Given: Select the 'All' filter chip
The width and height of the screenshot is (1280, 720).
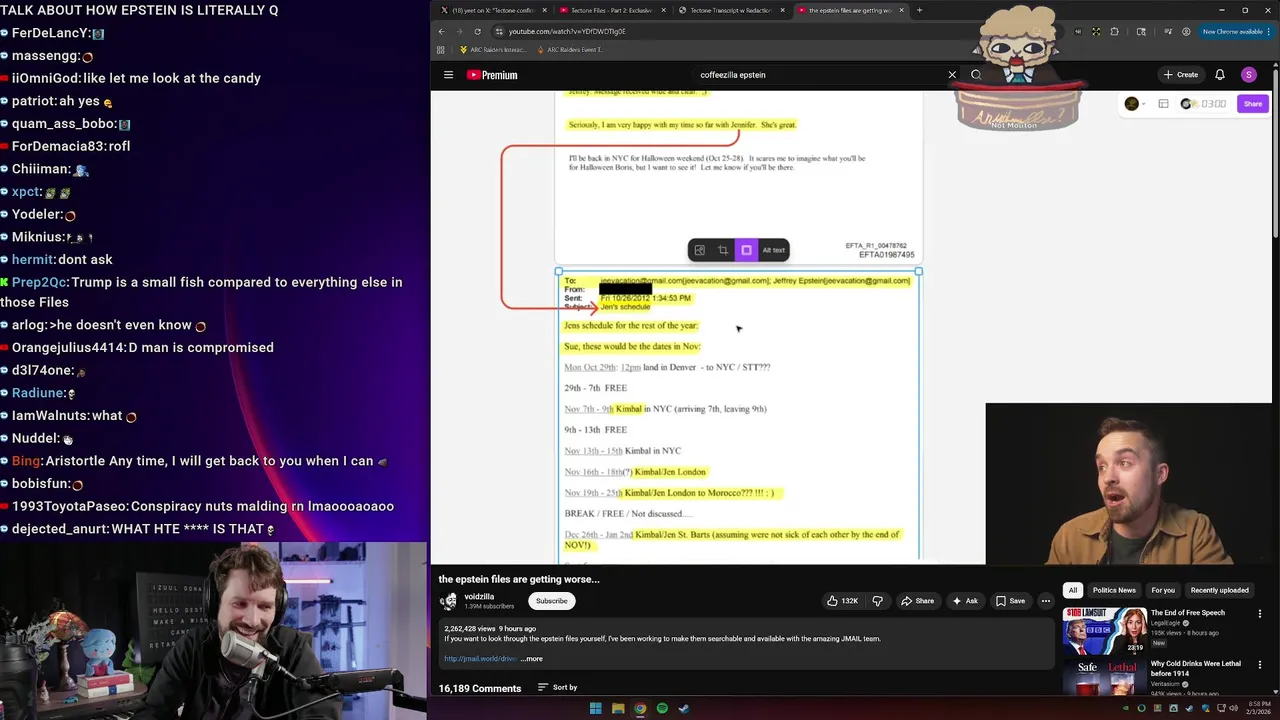Looking at the screenshot, I should 1072,590.
